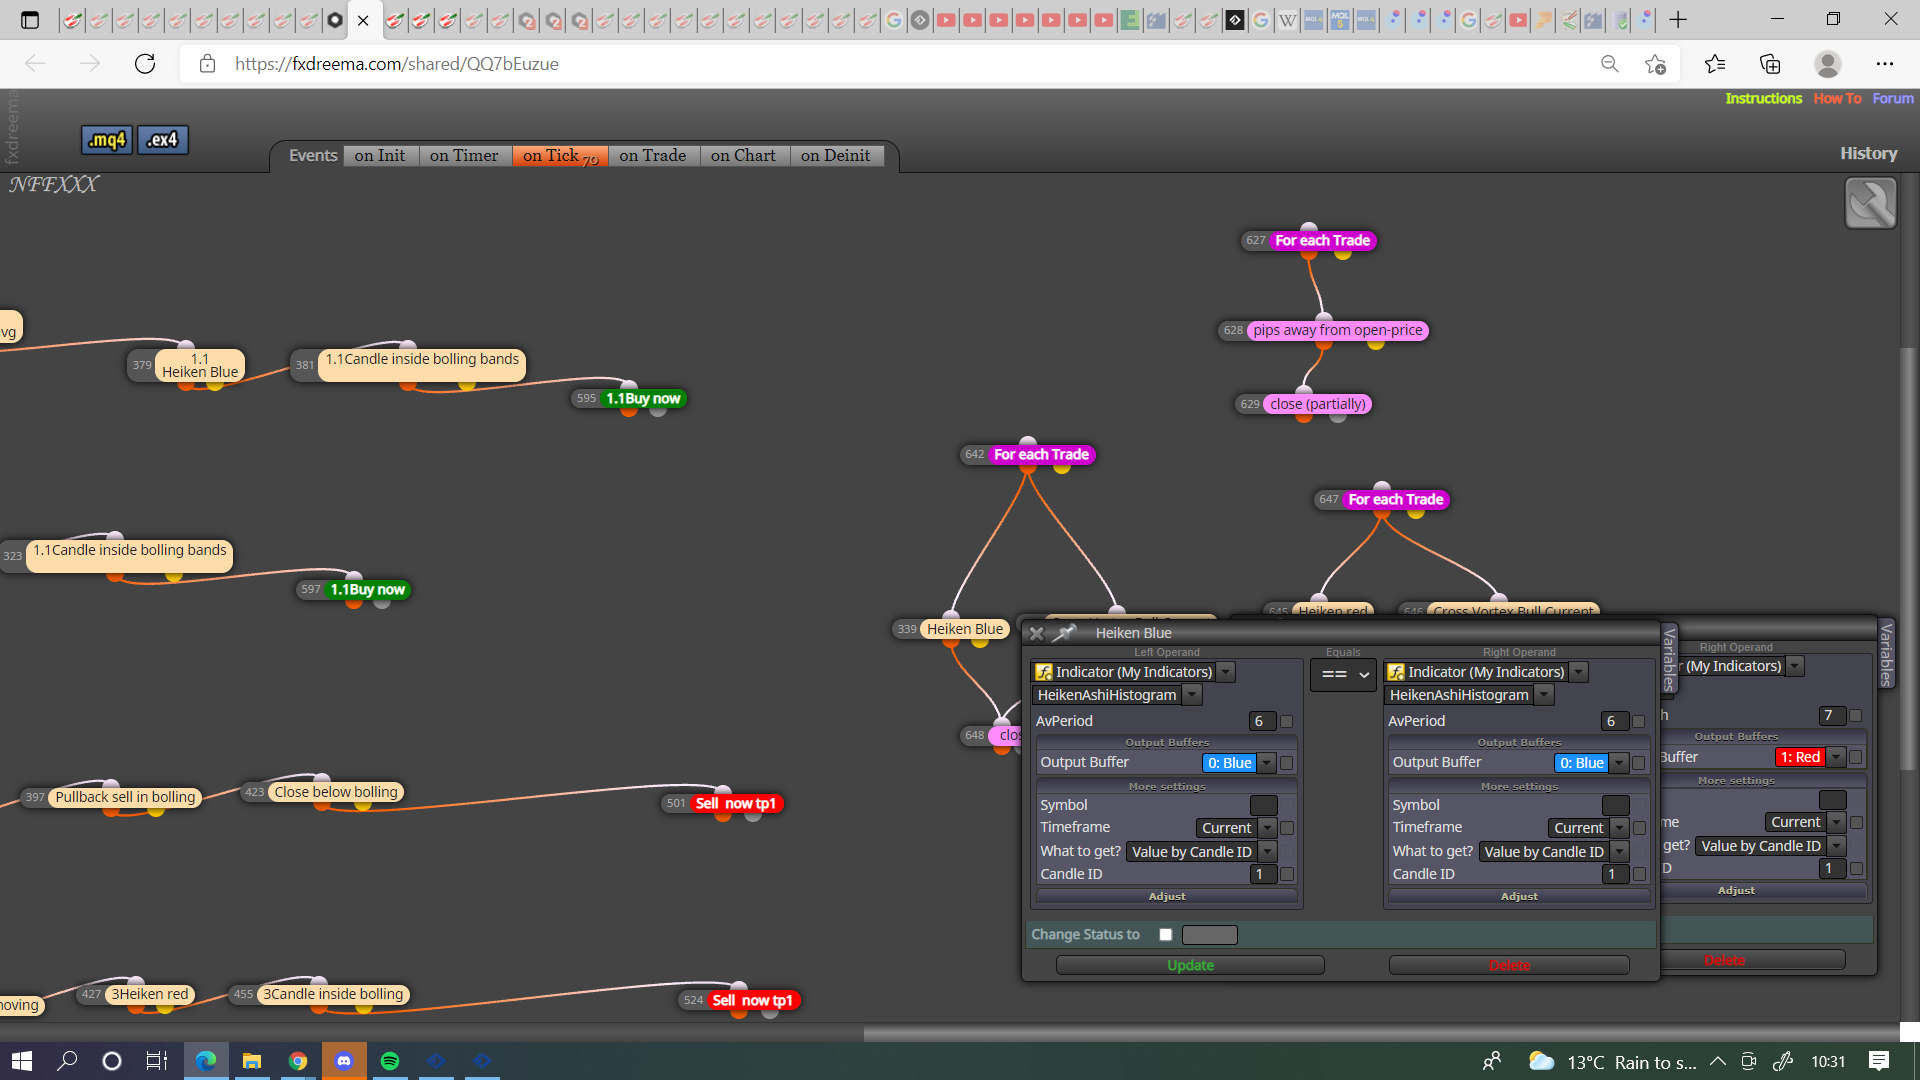Open Left Operand Timeframe Current dropdown
Viewport: 1920px width, 1080px height.
coord(1267,828)
